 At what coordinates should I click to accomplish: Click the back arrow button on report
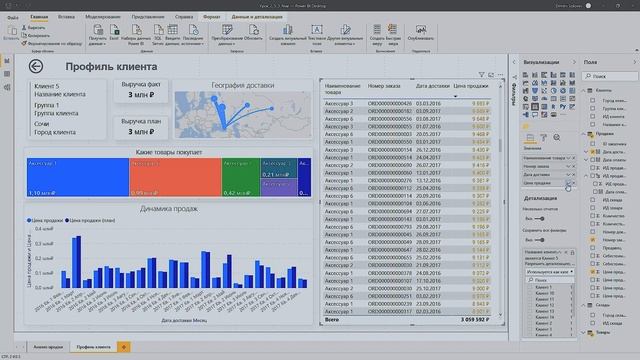[x=36, y=66]
